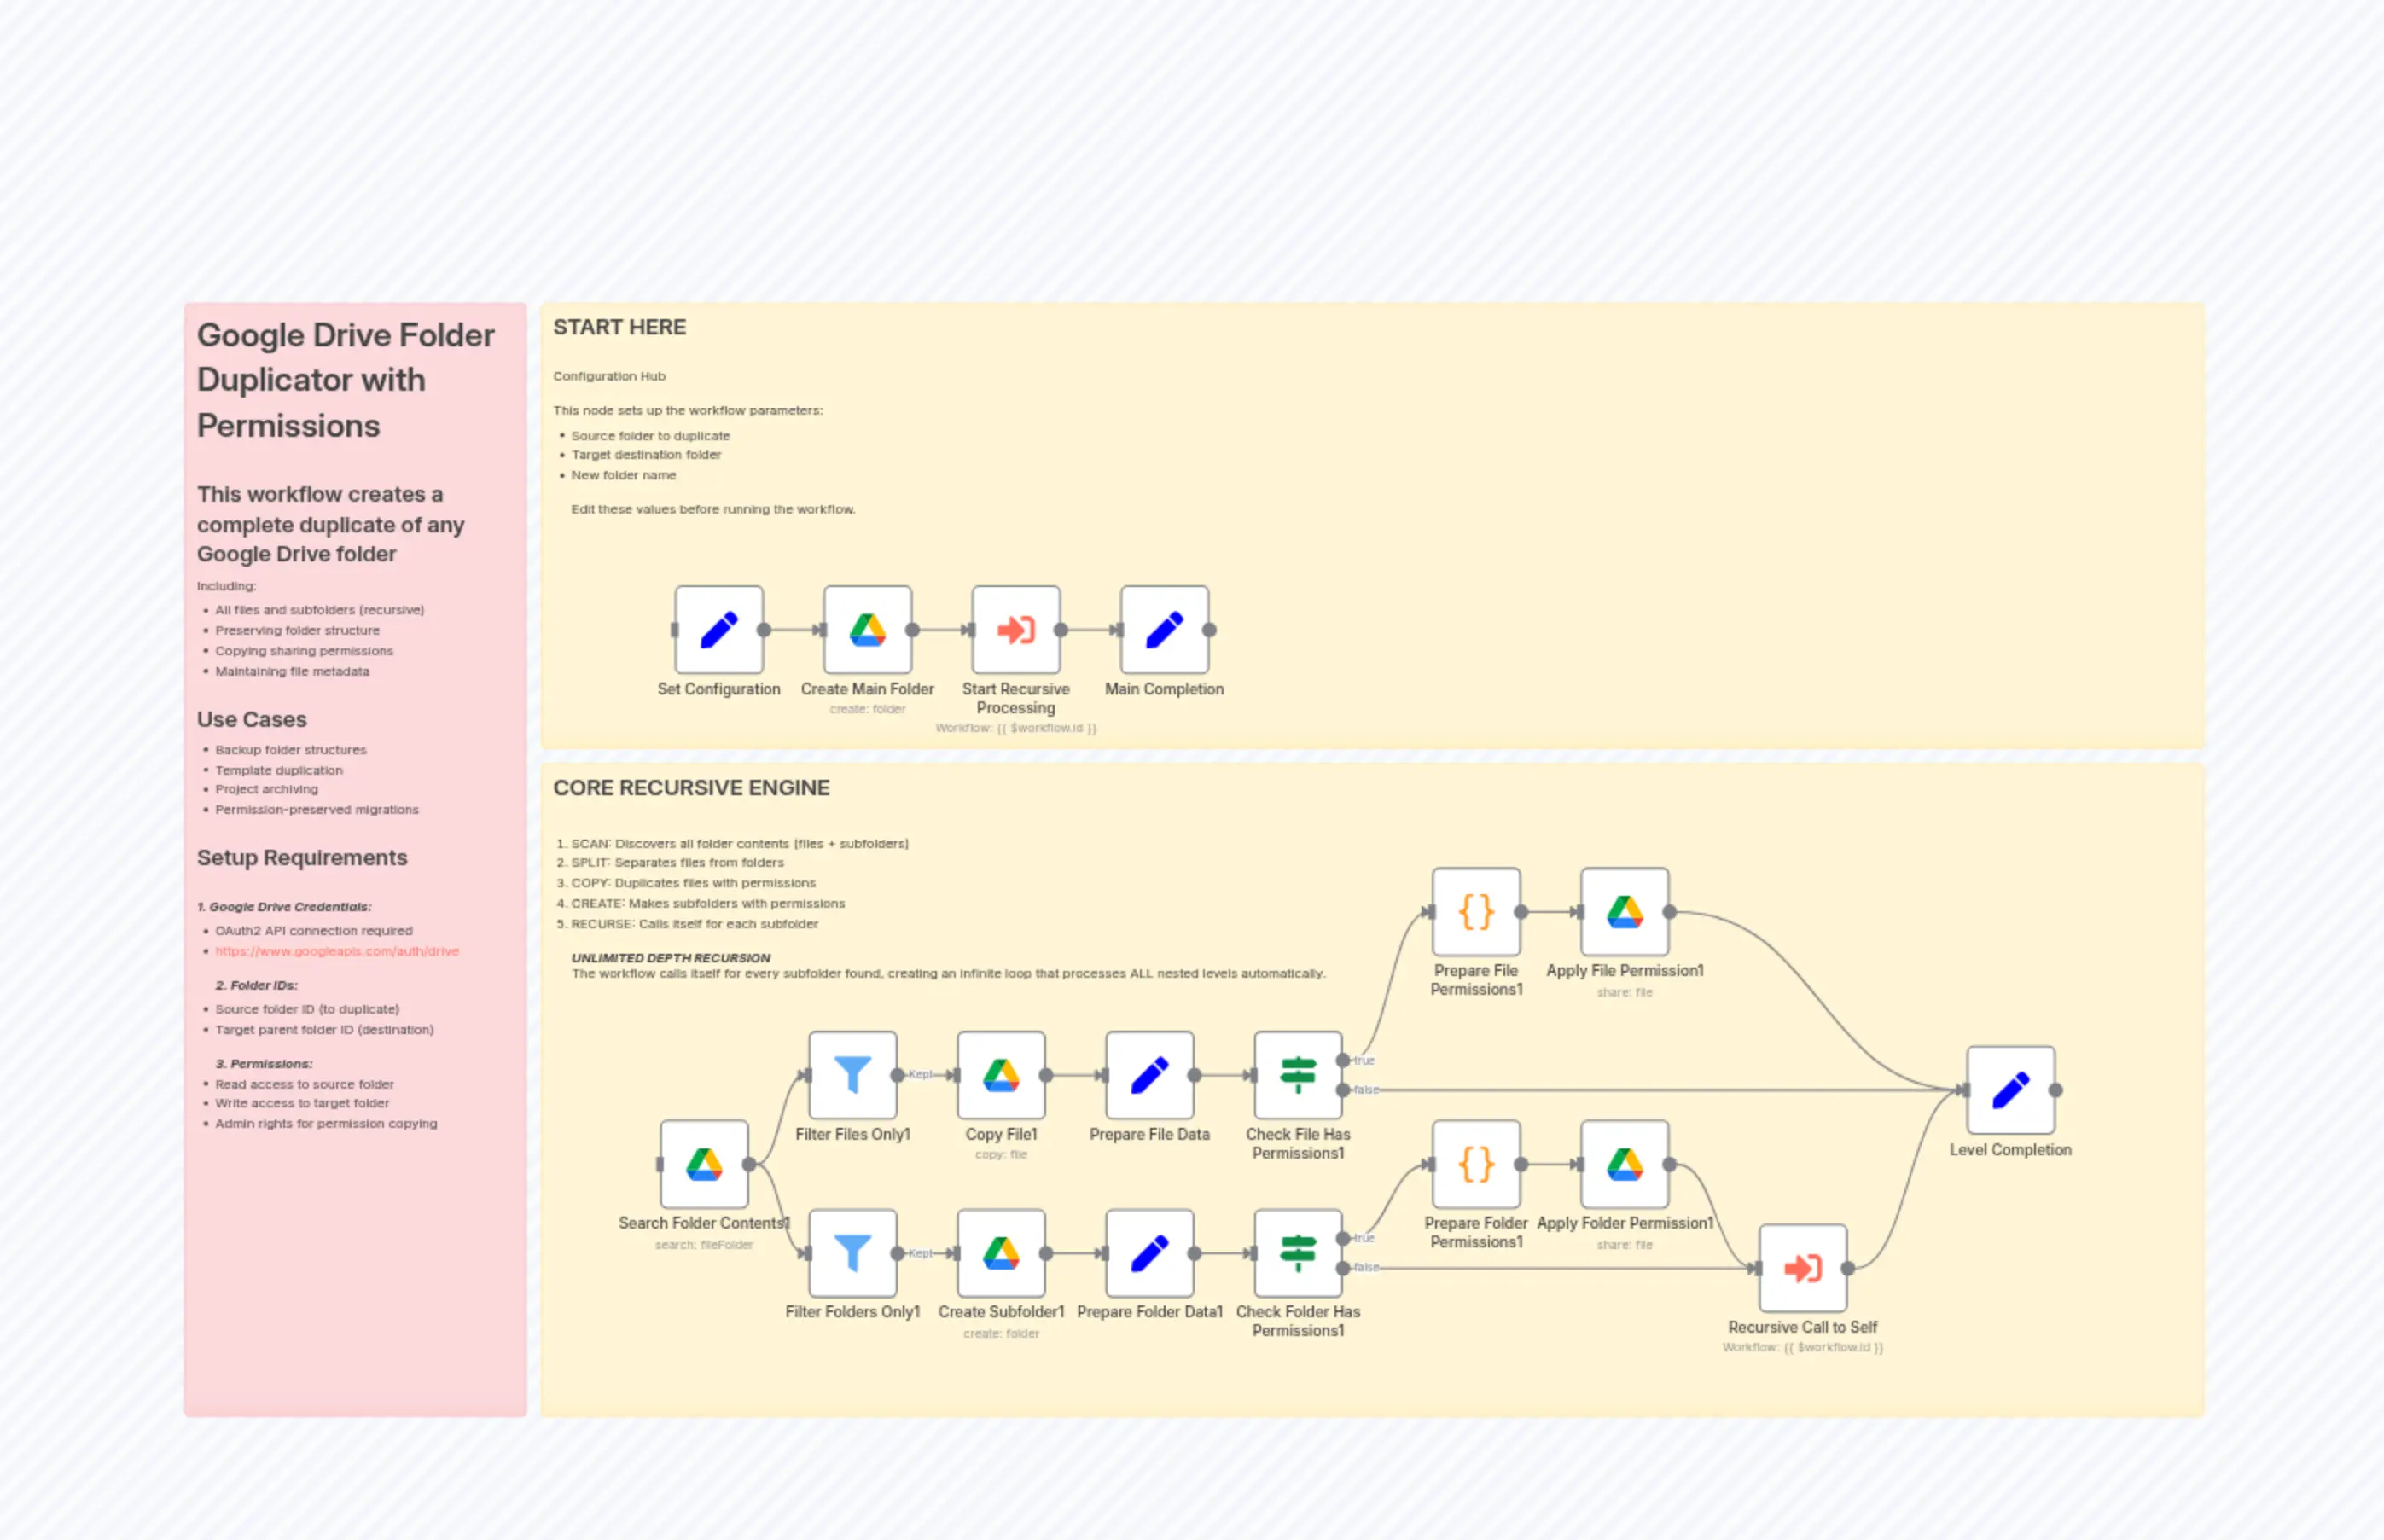The width and height of the screenshot is (2384, 1540).
Task: Open the Search Folder Contents1 node
Action: (x=703, y=1164)
